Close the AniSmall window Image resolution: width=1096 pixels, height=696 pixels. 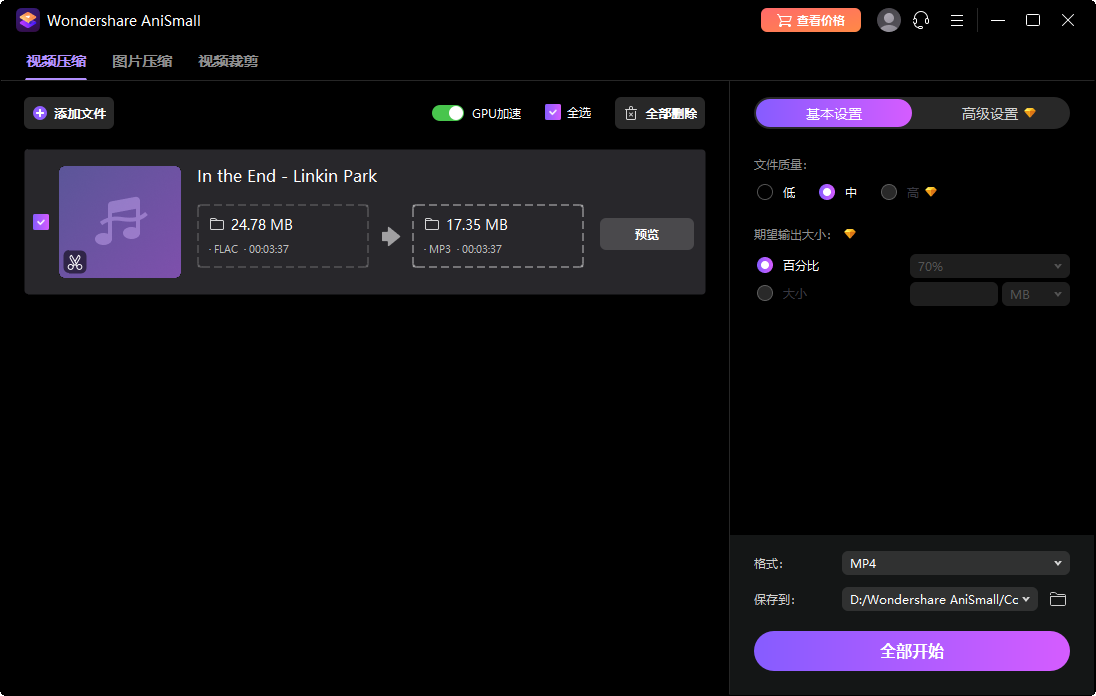click(1067, 20)
